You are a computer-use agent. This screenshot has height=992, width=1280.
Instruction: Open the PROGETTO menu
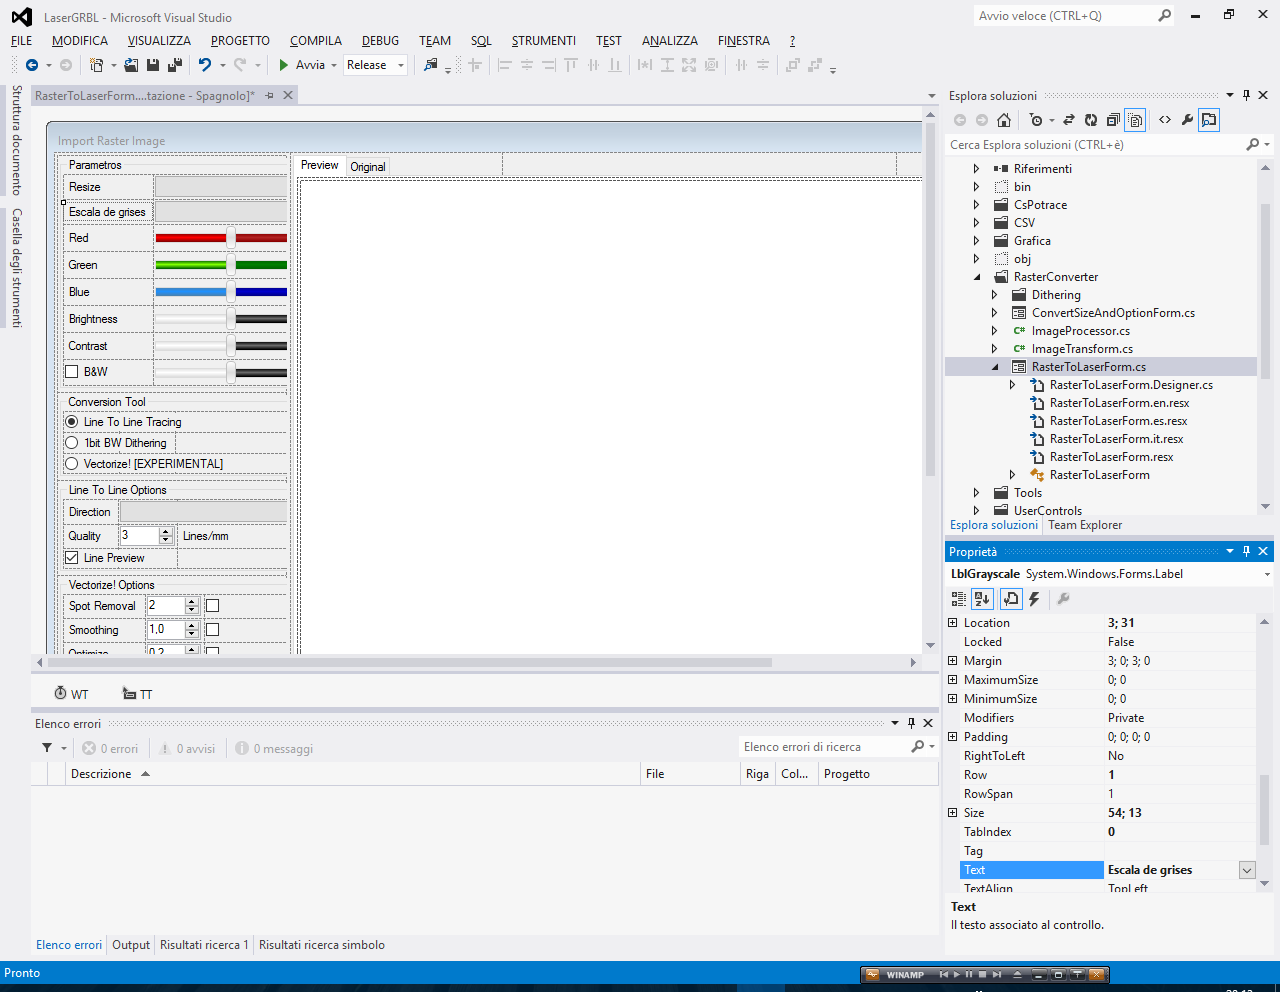click(240, 41)
